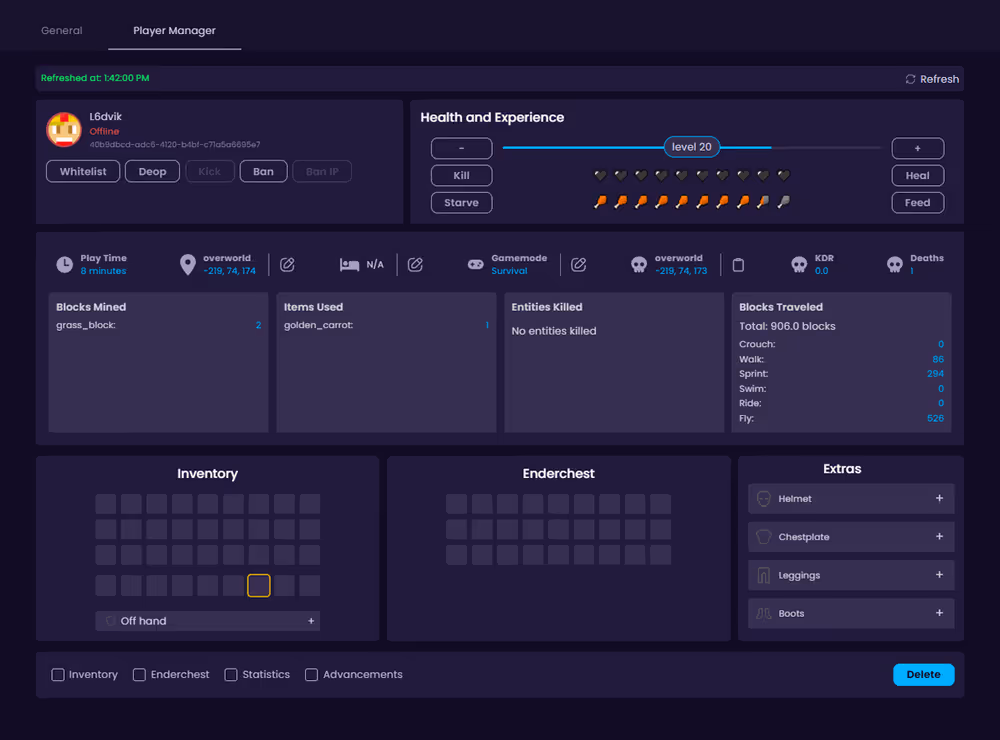The width and height of the screenshot is (1000, 740).
Task: Edit the player's overworld location
Action: click(288, 265)
